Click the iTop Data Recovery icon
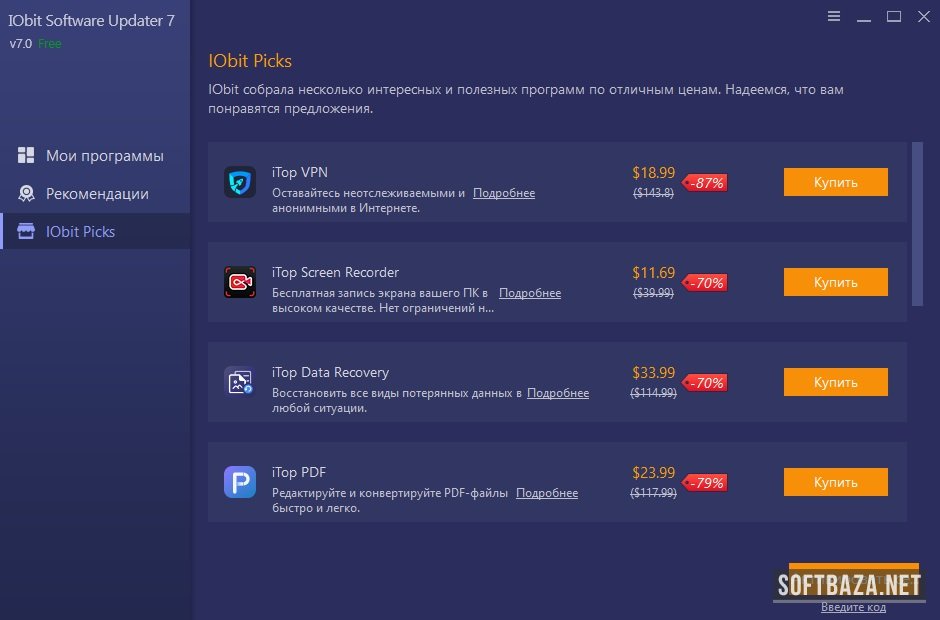 (x=240, y=382)
